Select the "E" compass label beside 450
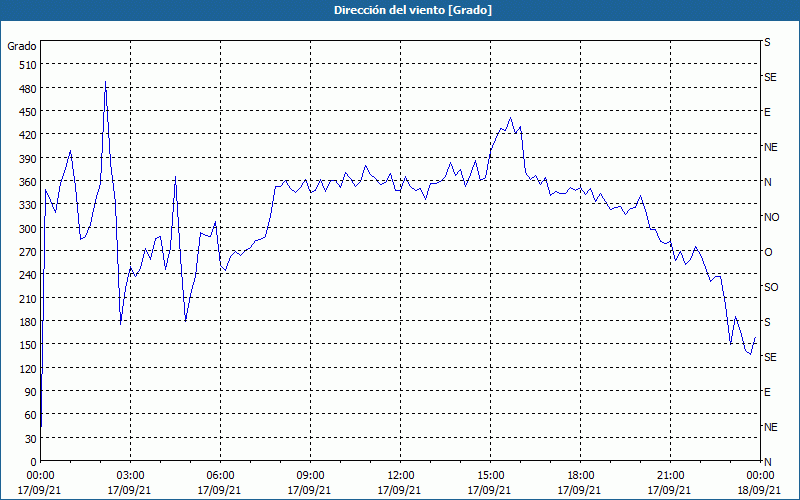This screenshot has width=800, height=500. (x=767, y=112)
